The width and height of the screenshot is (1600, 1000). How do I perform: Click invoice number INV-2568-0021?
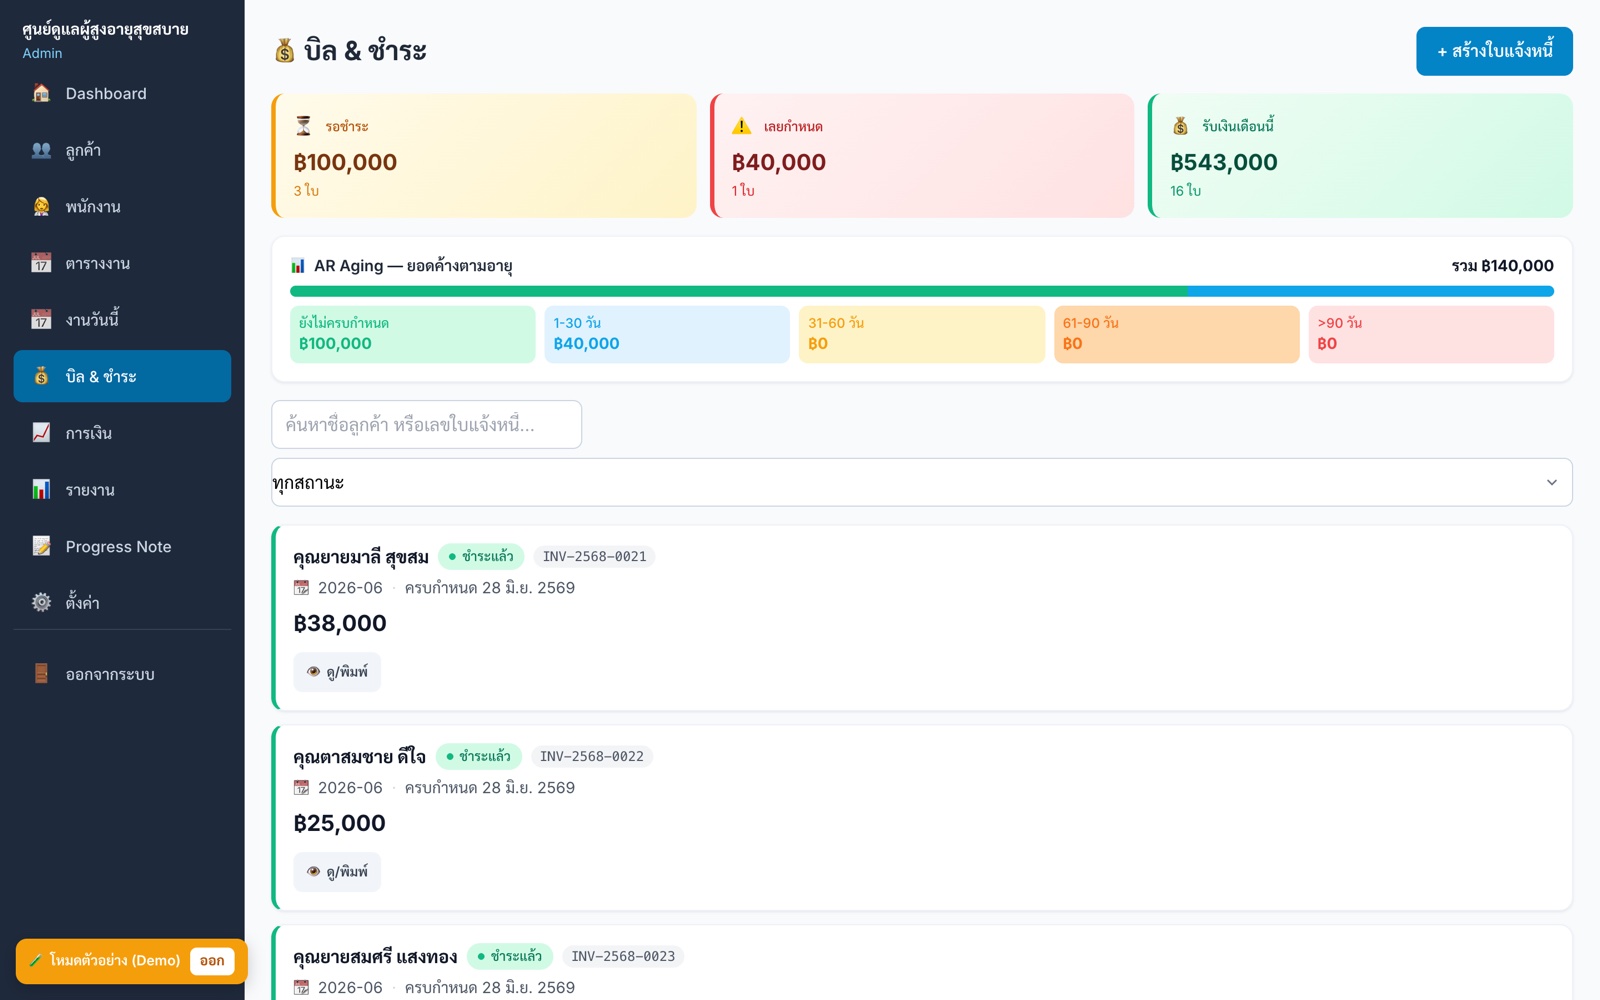point(595,557)
